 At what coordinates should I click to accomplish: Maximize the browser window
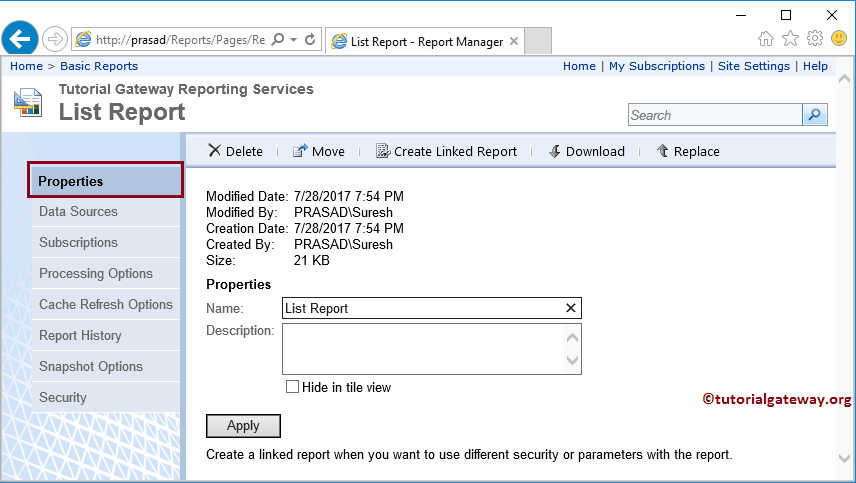pyautogui.click(x=786, y=15)
